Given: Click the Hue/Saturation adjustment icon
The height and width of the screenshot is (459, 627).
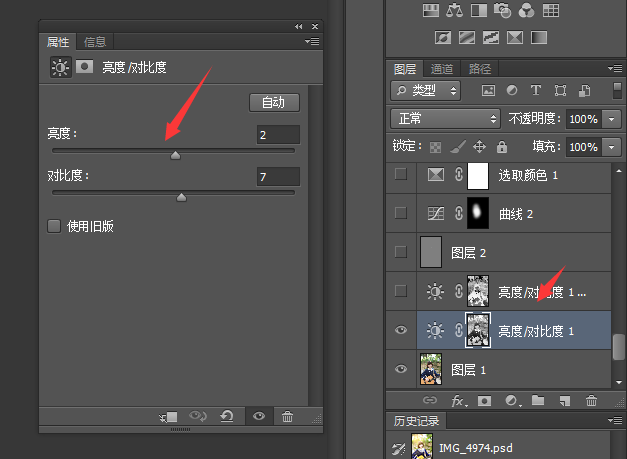Looking at the screenshot, I should [x=431, y=10].
